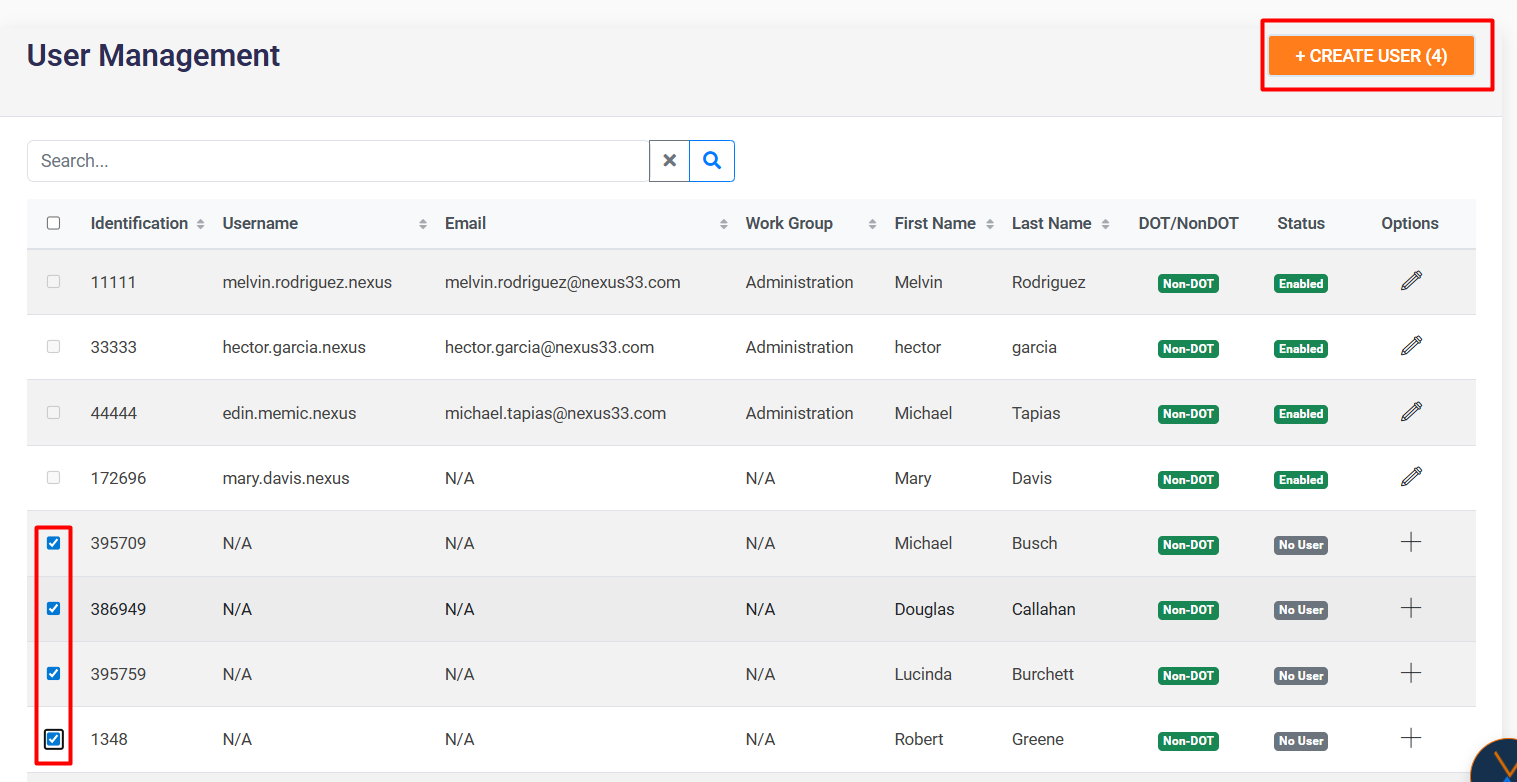Sort by Work Group column arrows
This screenshot has width=1517, height=782.
pyautogui.click(x=872, y=224)
